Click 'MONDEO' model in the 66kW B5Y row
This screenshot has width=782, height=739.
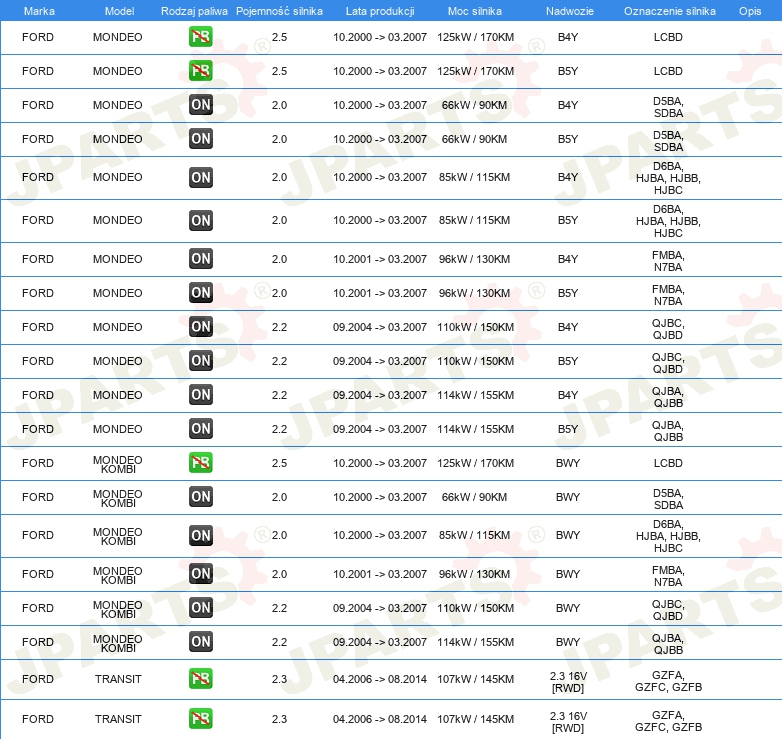(118, 139)
